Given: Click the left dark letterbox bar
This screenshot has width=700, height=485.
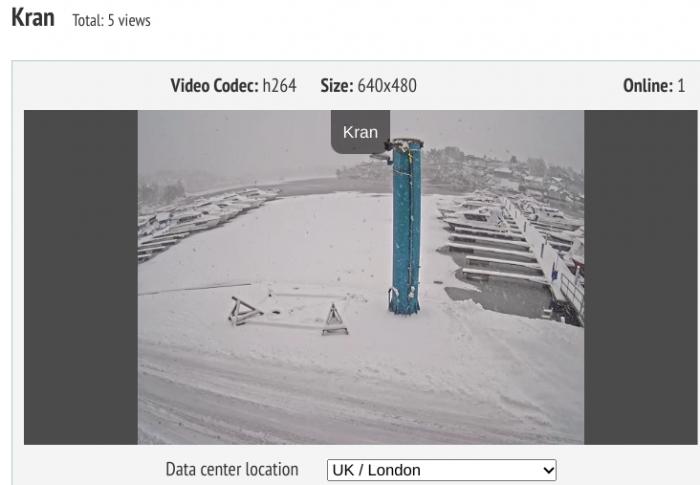Looking at the screenshot, I should (81, 277).
